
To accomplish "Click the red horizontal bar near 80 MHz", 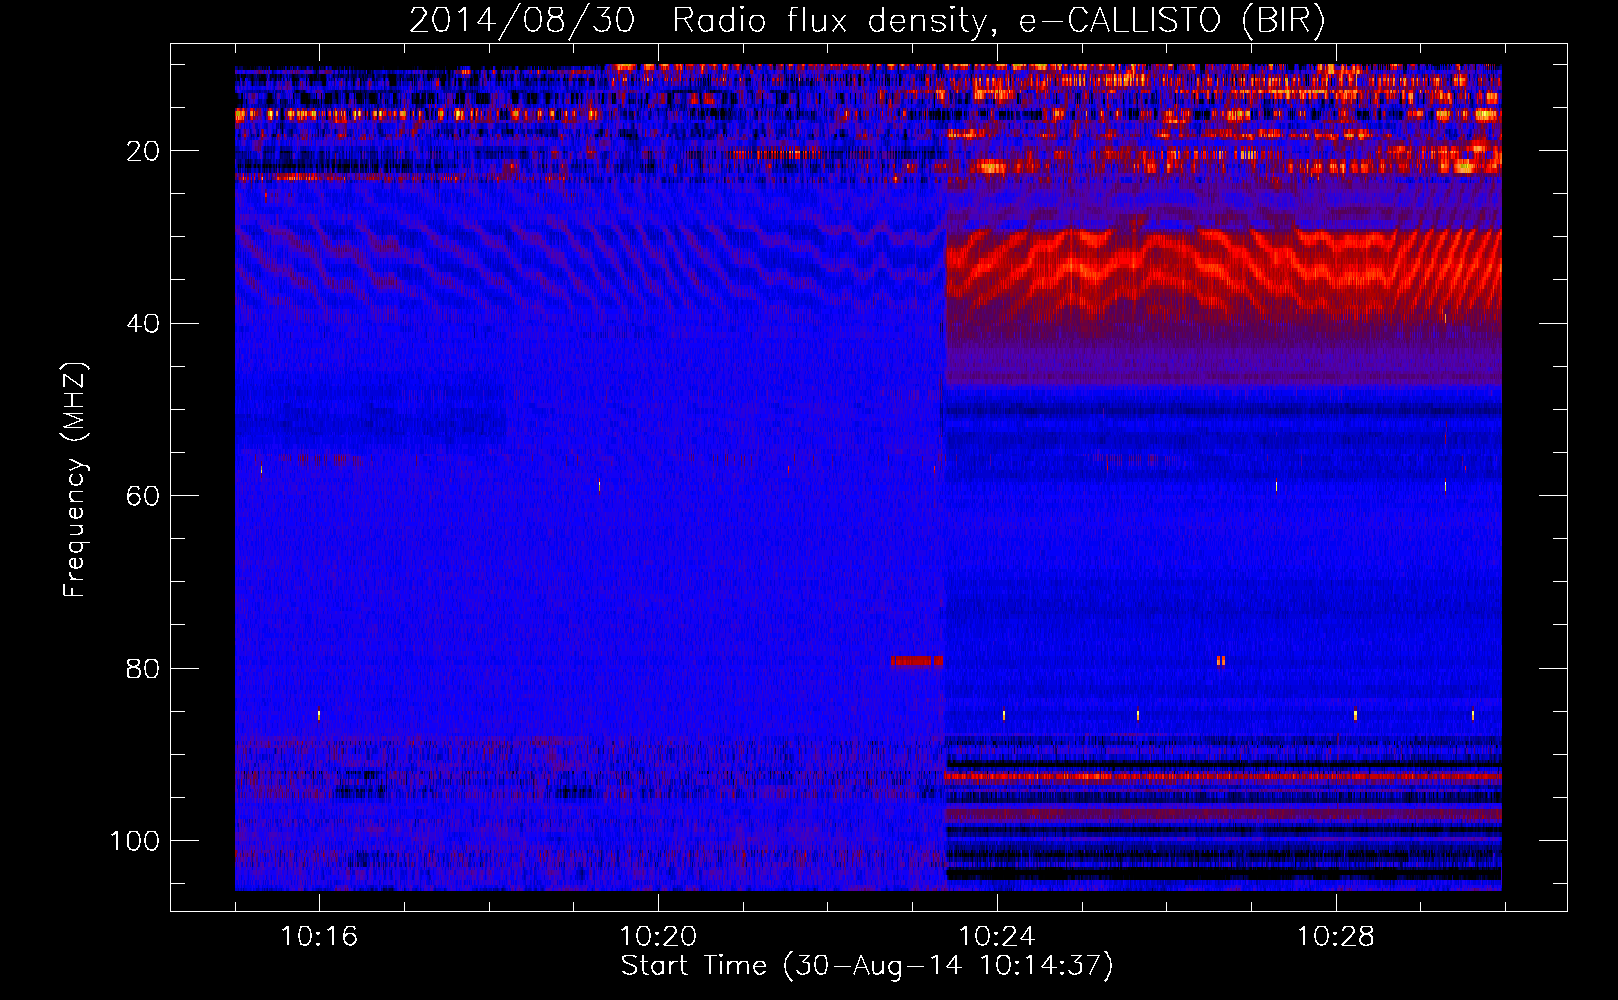I will click(917, 661).
